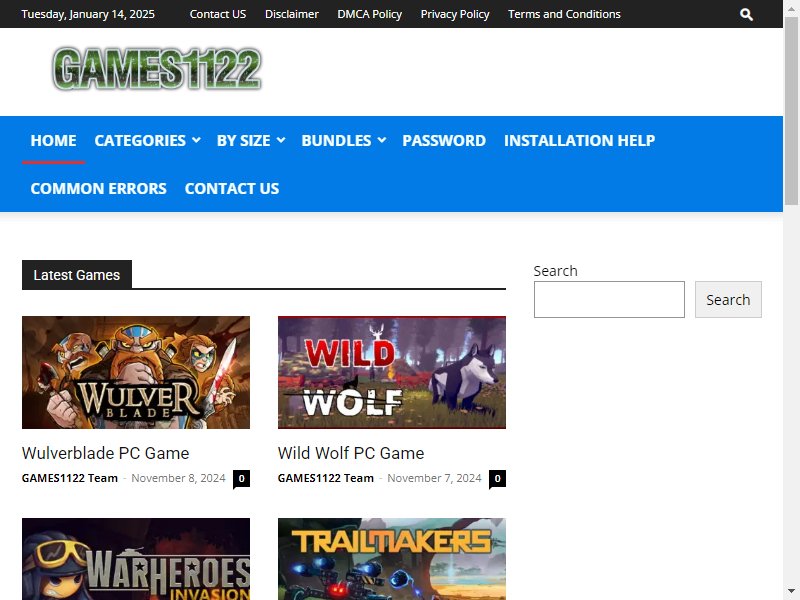The height and width of the screenshot is (600, 800).
Task: Open comment count badge for Wulverblade
Action: click(x=241, y=479)
